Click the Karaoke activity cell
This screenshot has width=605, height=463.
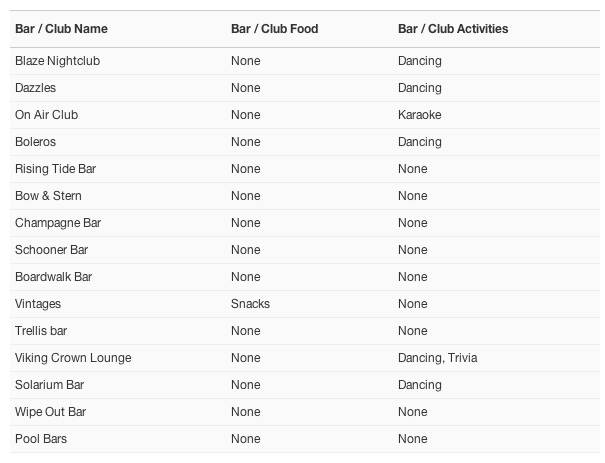419,115
